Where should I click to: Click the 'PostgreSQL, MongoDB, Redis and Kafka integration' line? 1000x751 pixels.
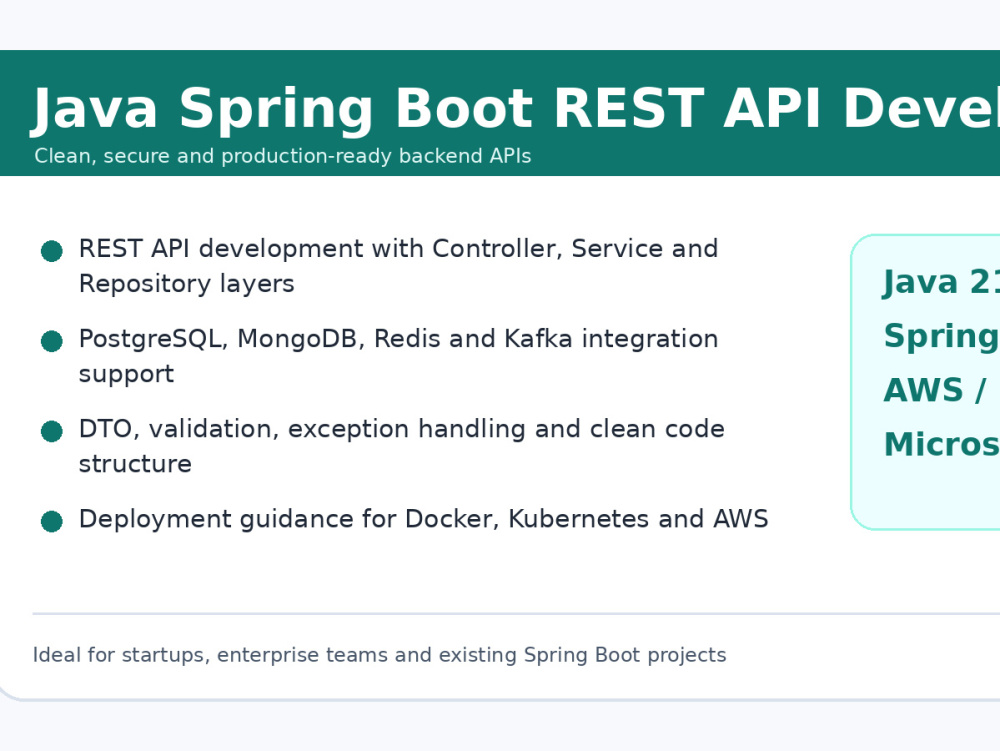pyautogui.click(x=399, y=339)
